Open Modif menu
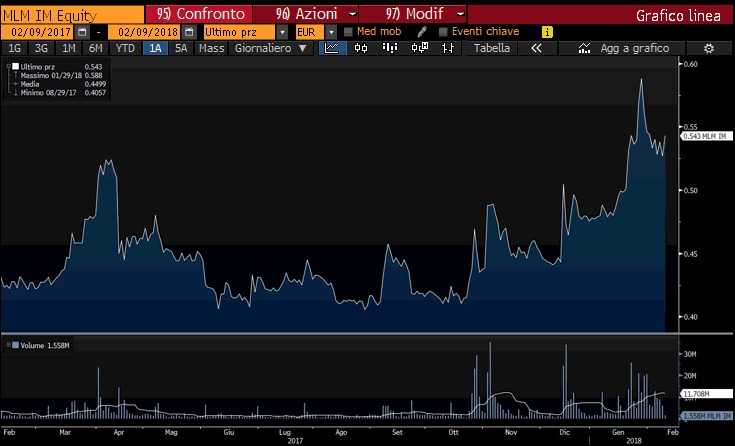Screen dimensions: 735x446 414,14
